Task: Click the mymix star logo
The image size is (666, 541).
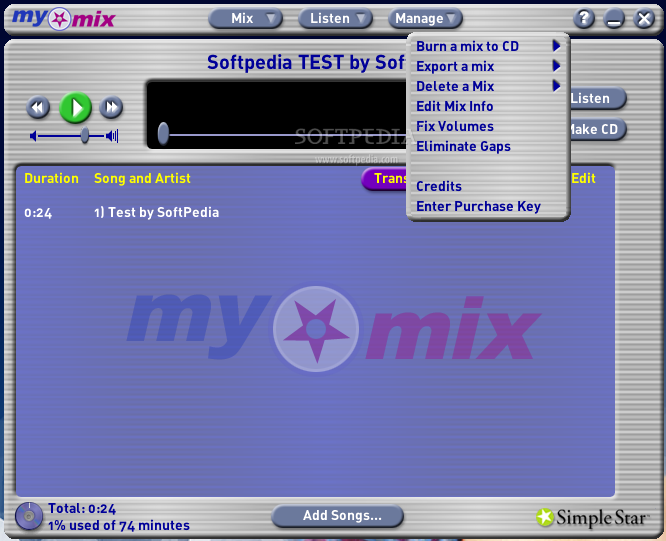Action: pyautogui.click(x=64, y=19)
